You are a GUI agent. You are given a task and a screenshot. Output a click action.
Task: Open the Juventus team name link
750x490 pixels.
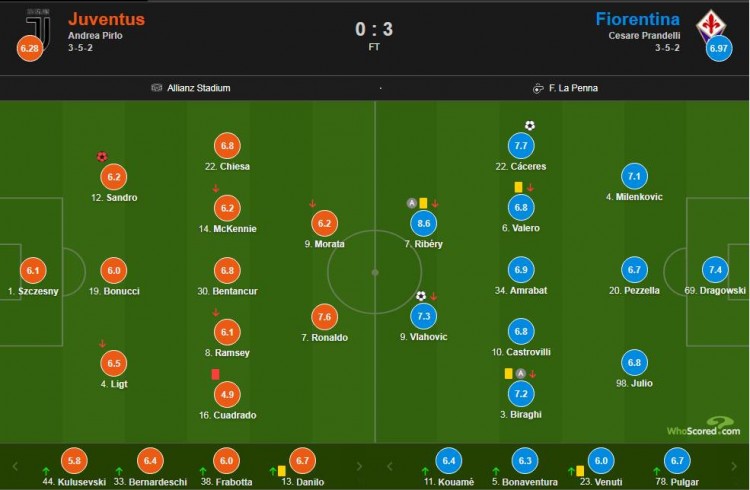[x=106, y=19]
